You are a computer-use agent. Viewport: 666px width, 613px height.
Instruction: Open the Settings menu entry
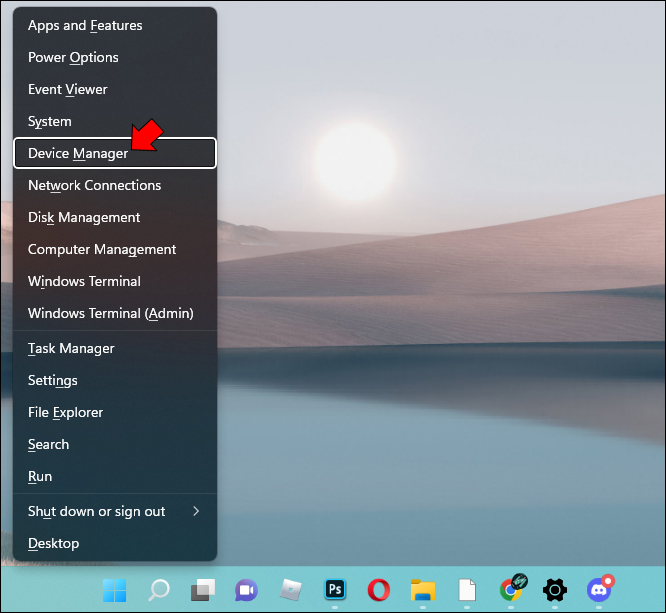click(x=115, y=380)
